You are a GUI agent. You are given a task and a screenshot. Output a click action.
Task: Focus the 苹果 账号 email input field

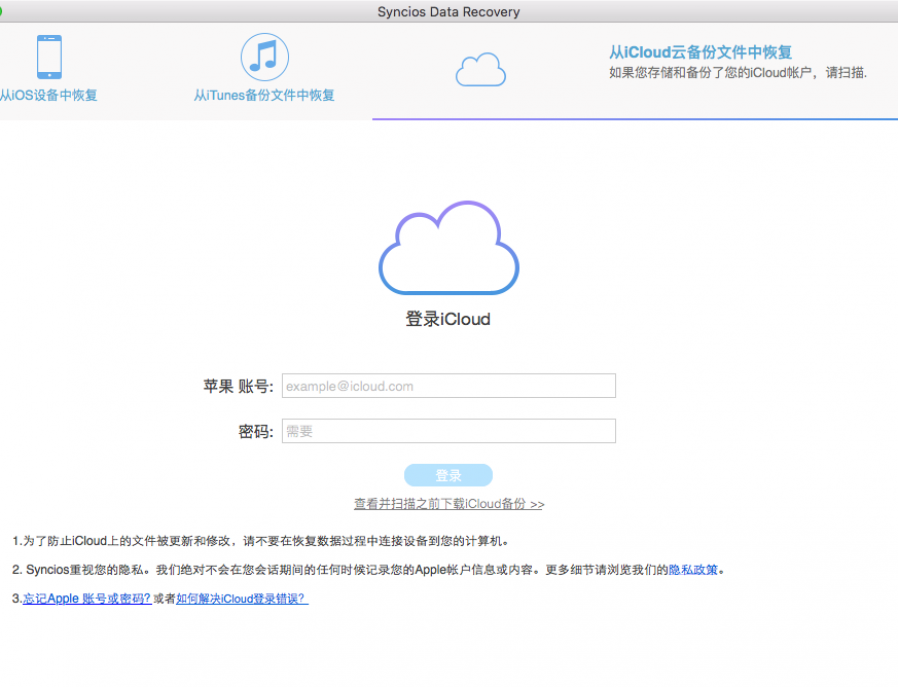449,386
